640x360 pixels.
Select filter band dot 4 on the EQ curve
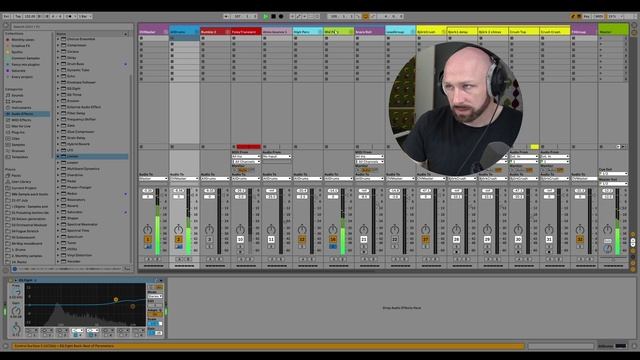116,300
